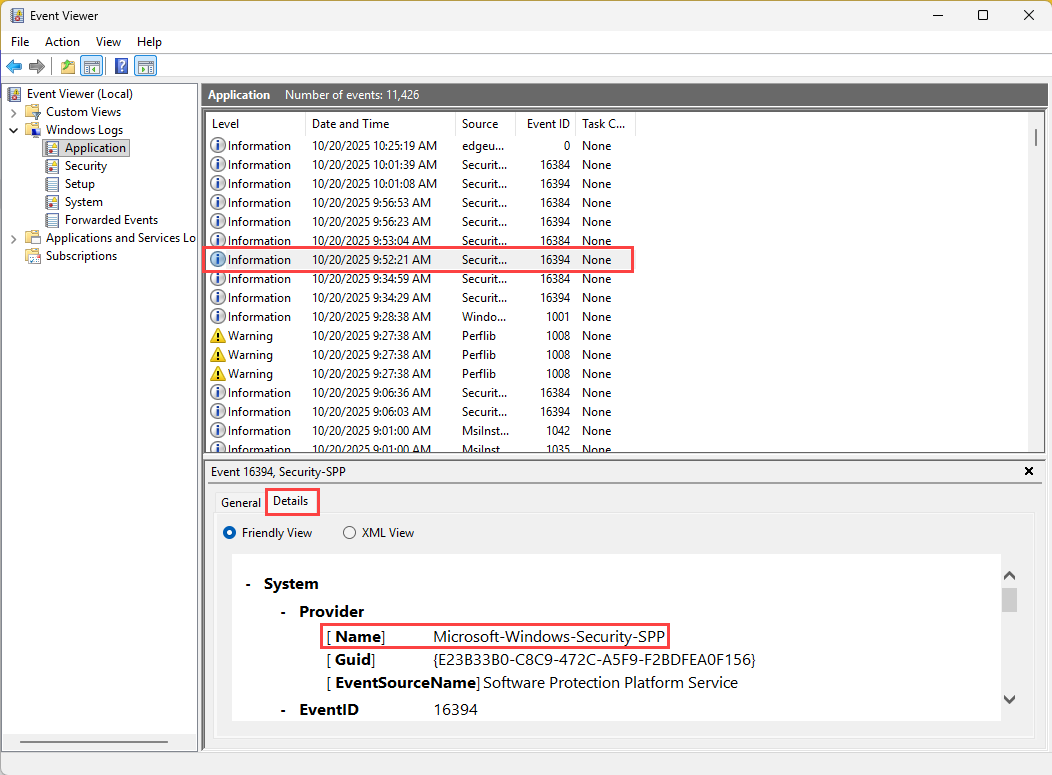Sort events by Event ID column
The height and width of the screenshot is (775, 1052).
pyautogui.click(x=548, y=124)
